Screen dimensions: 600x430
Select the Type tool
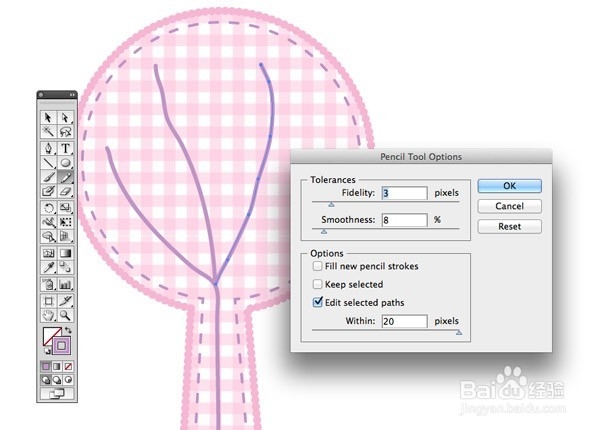tap(65, 148)
